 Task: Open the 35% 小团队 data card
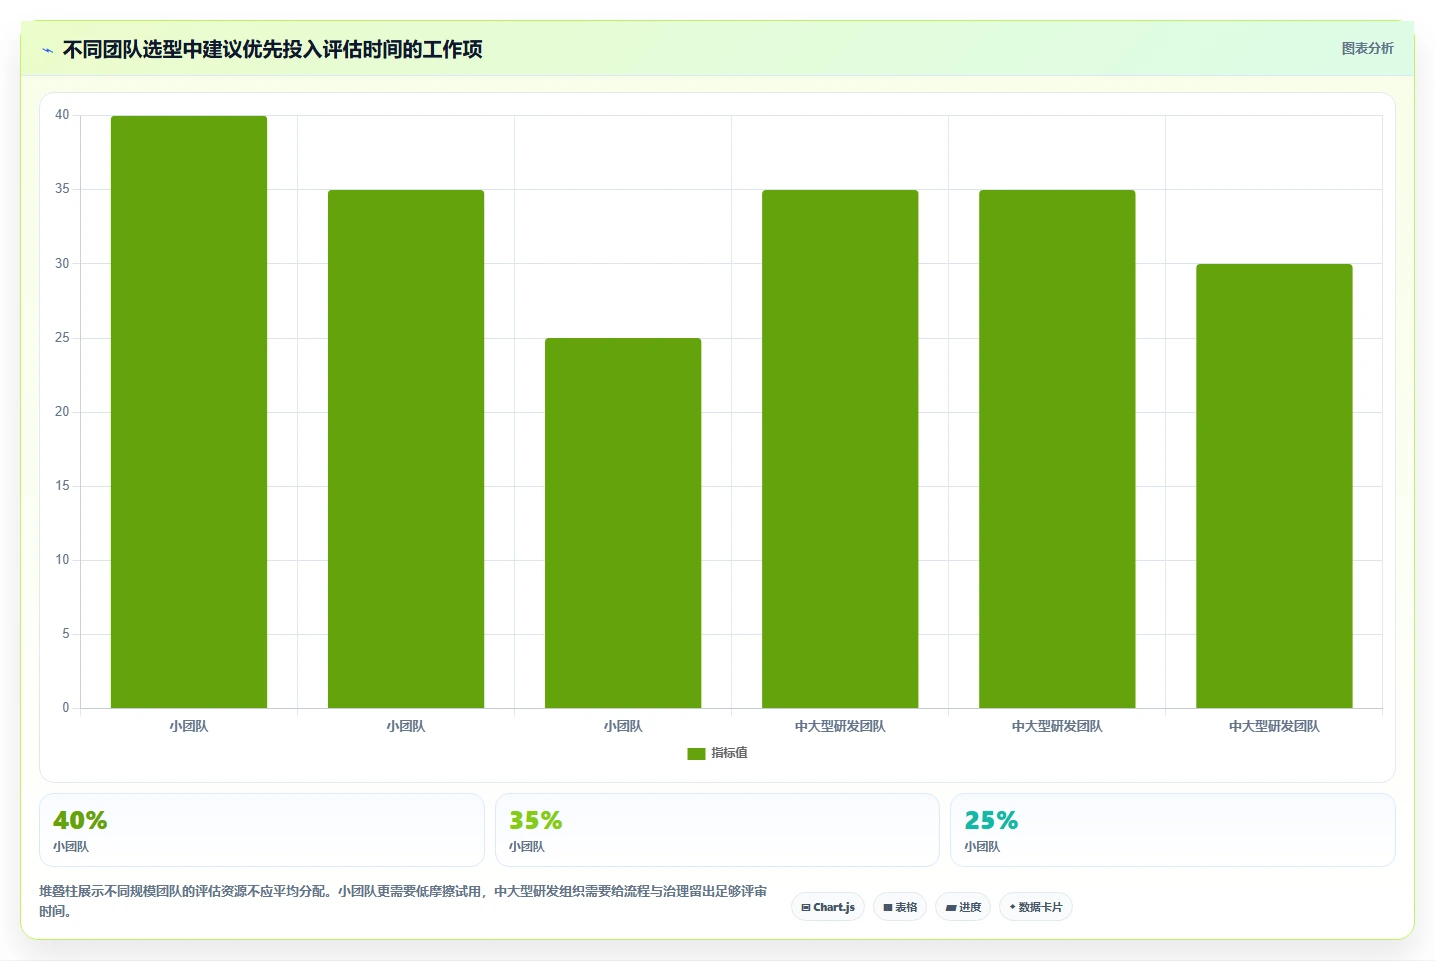pos(717,830)
